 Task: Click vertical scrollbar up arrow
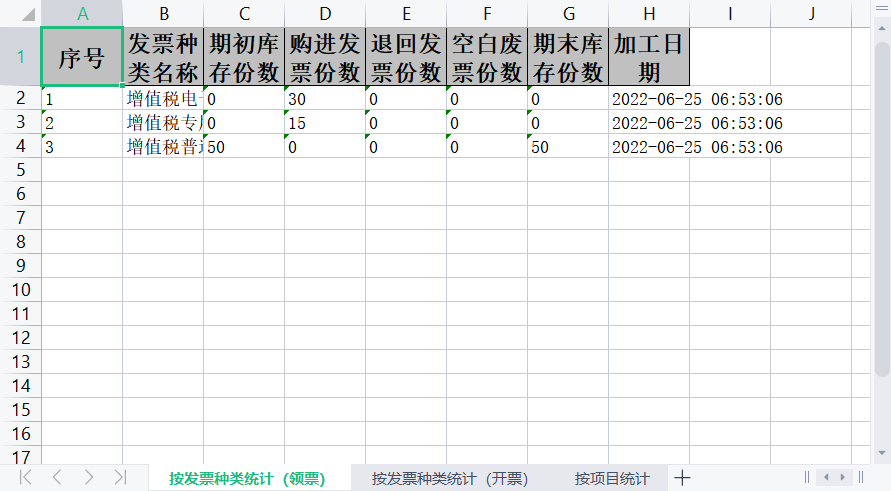point(882,28)
